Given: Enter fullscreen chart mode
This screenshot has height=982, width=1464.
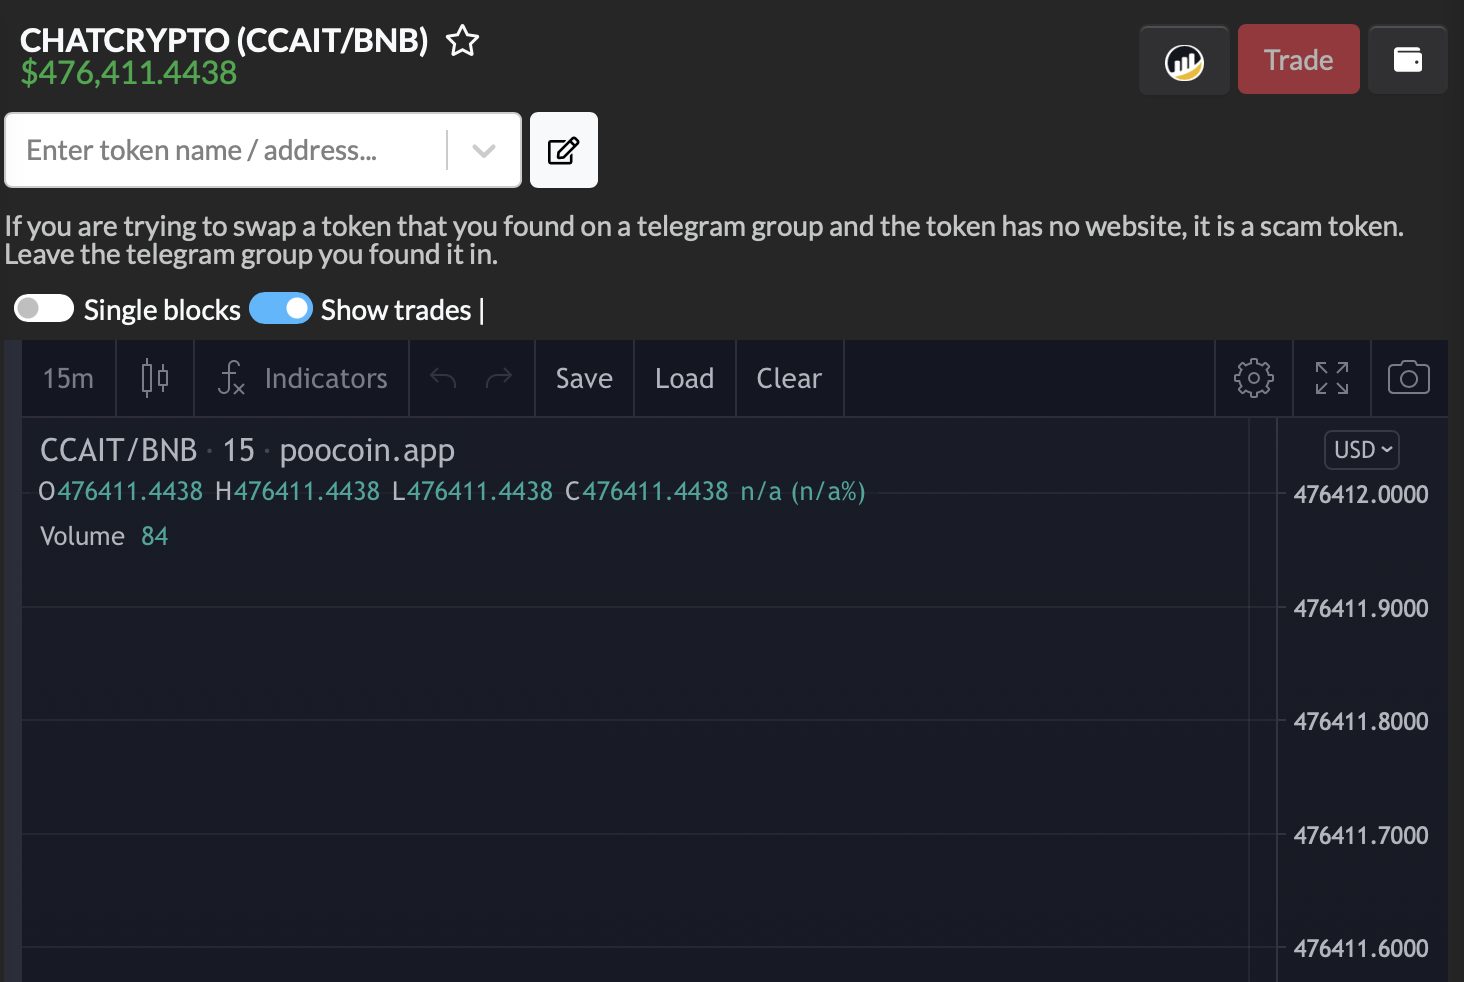Looking at the screenshot, I should pos(1332,378).
